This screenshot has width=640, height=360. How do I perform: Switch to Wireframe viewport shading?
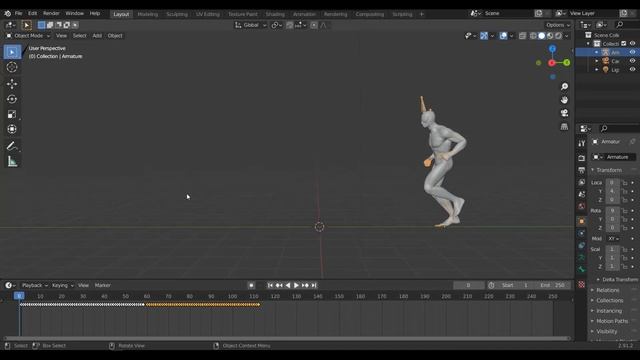click(x=533, y=36)
